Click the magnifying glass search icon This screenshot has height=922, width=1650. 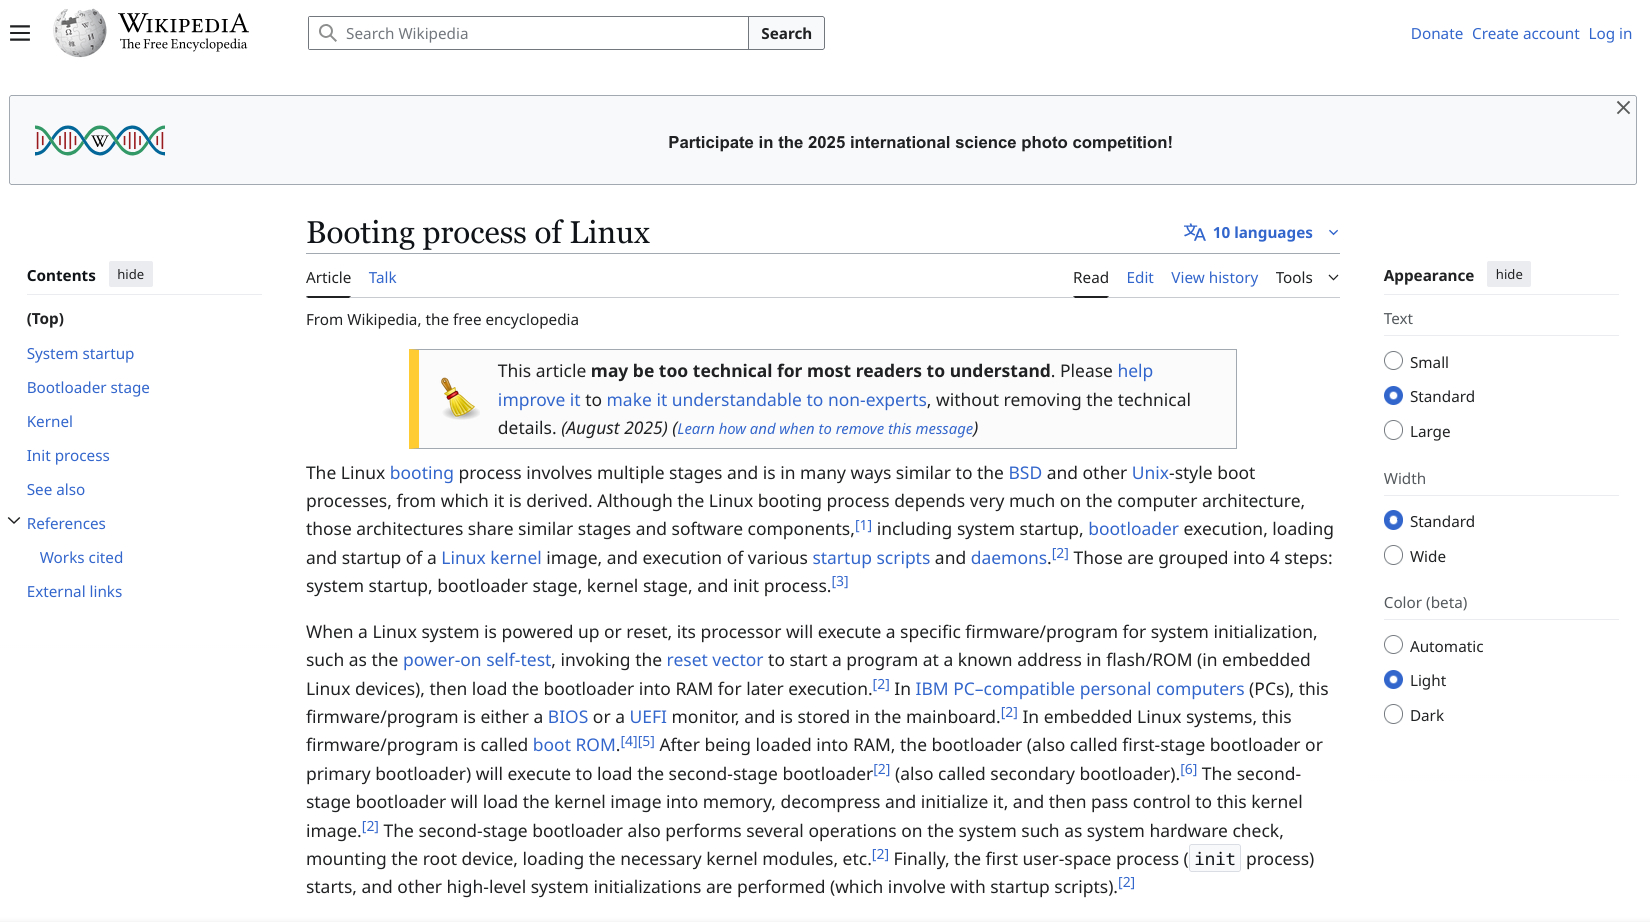327,33
